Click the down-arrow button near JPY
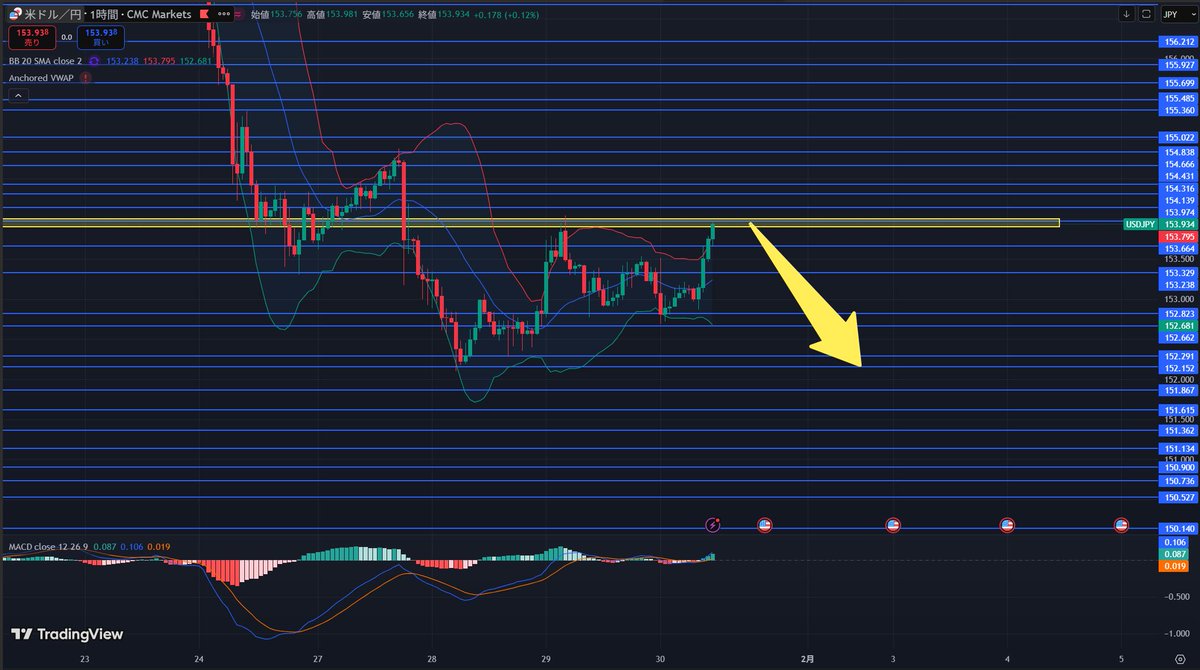The image size is (1200, 670). click(1126, 14)
